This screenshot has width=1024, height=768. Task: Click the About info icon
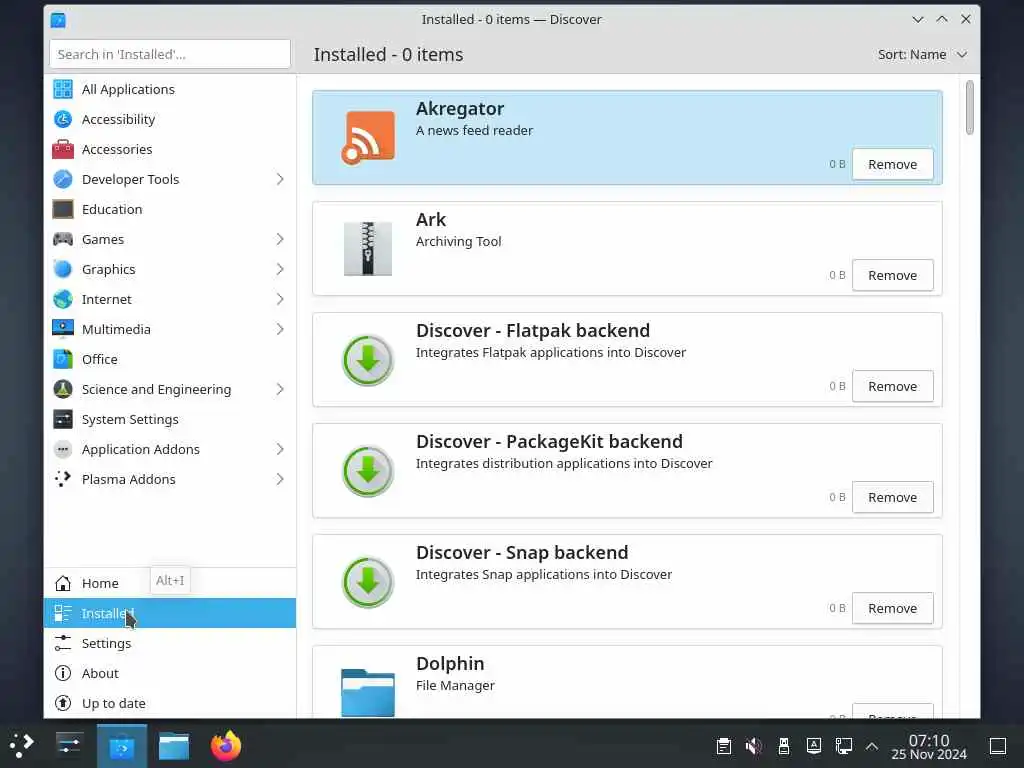pos(63,673)
